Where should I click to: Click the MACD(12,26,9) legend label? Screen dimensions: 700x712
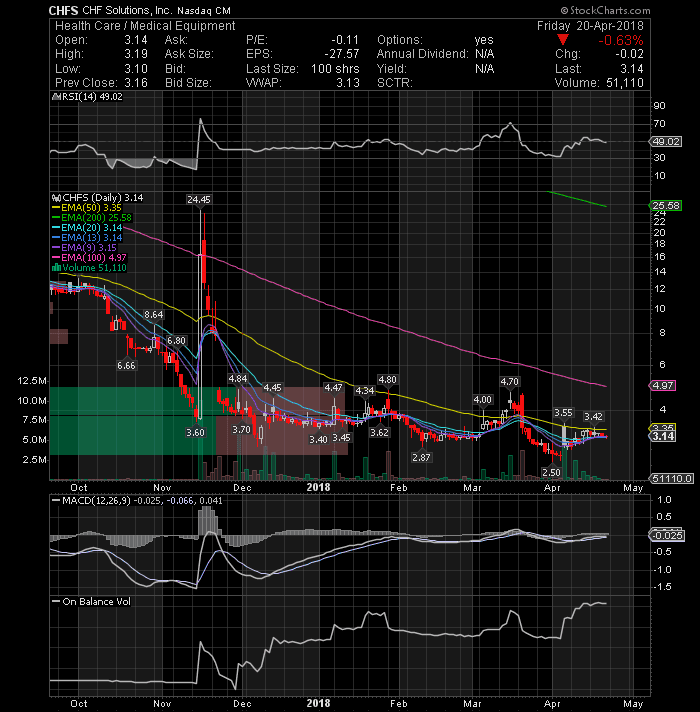(x=96, y=500)
